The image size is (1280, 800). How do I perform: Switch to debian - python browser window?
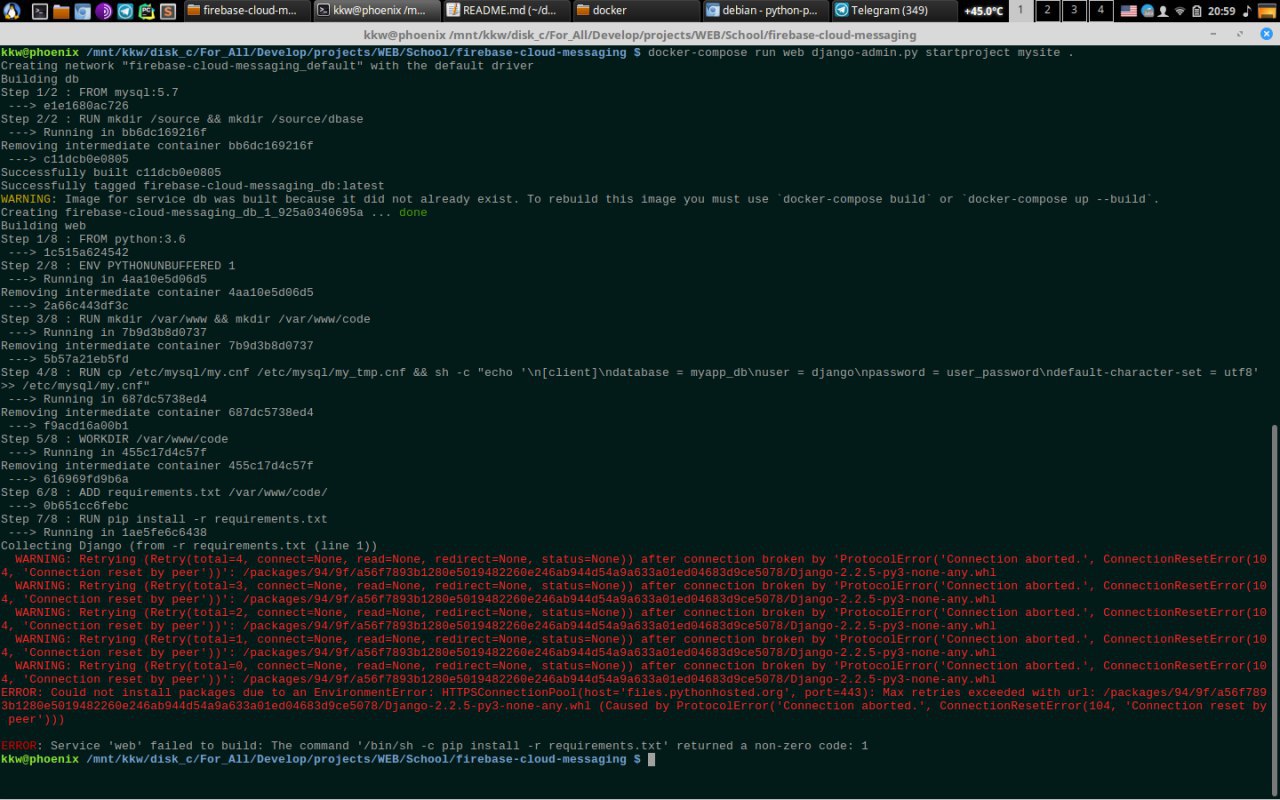tap(765, 11)
